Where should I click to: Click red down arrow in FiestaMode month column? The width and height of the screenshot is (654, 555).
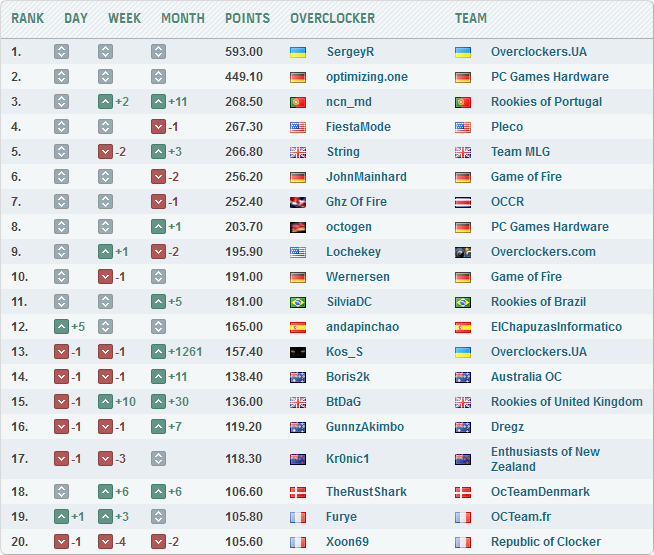(158, 127)
